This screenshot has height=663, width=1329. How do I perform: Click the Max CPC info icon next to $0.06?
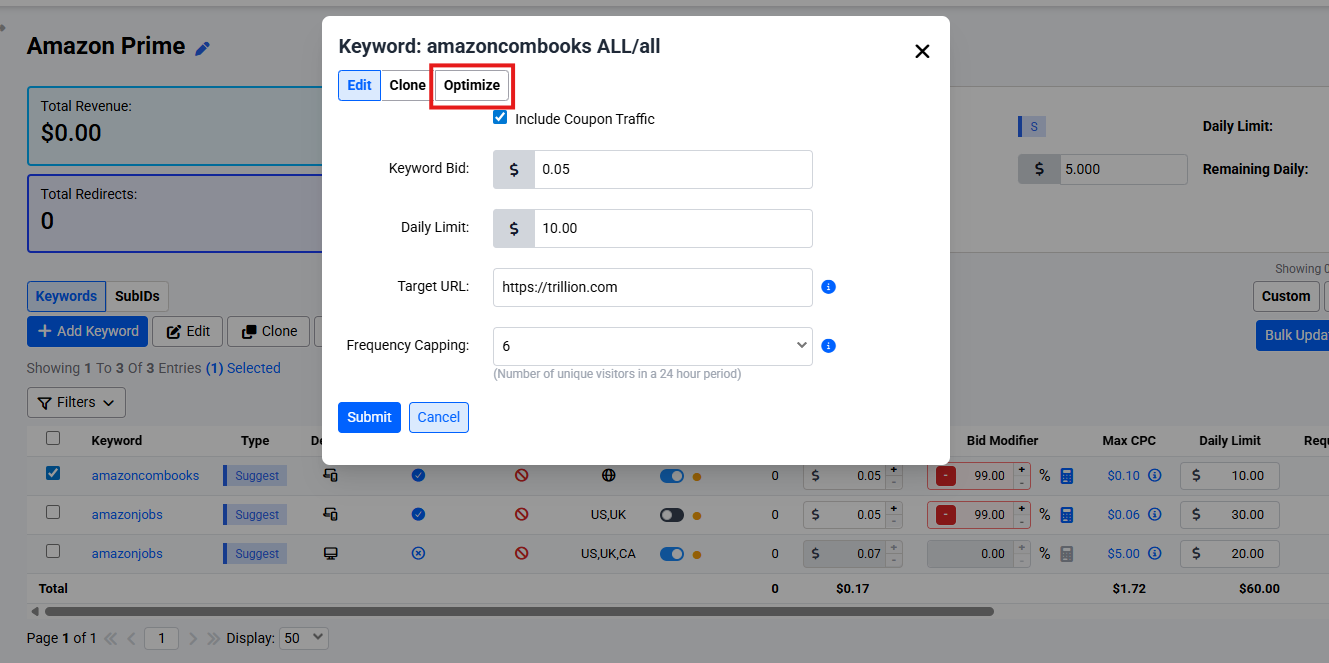pyautogui.click(x=1155, y=515)
